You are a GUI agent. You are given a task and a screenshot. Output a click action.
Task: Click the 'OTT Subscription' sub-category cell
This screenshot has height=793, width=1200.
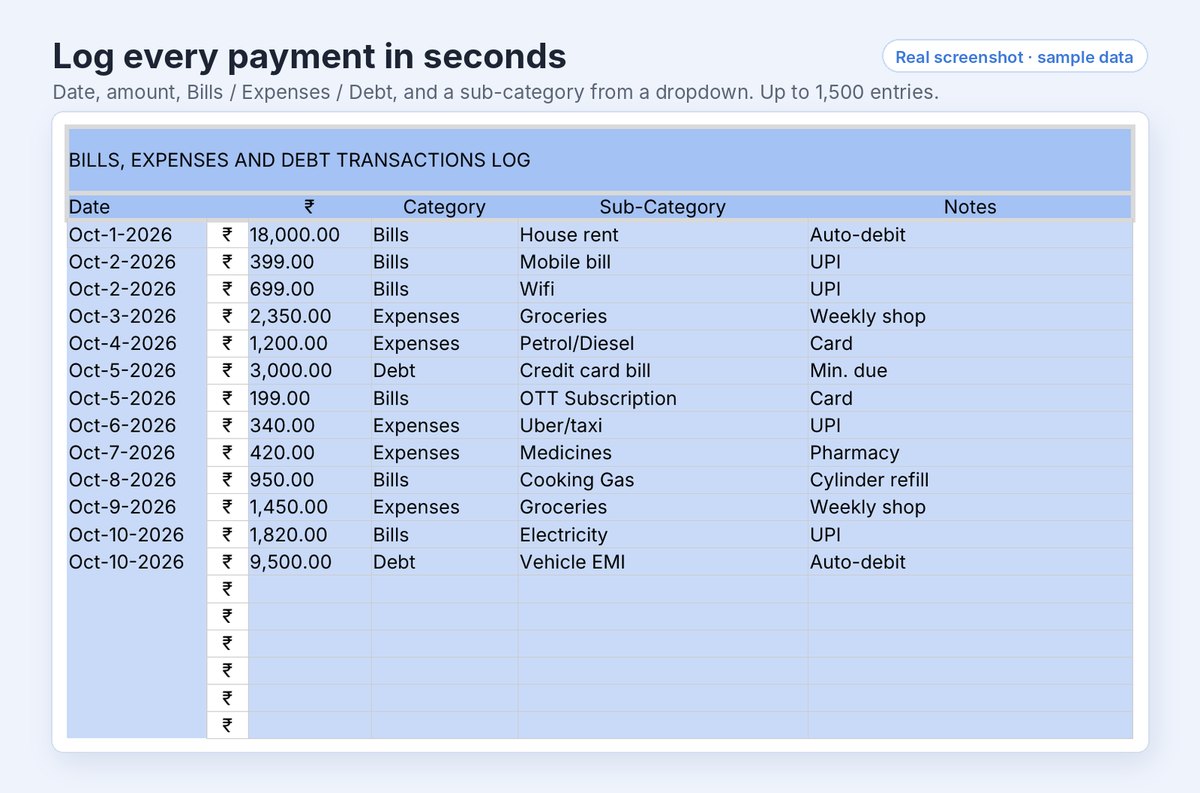point(663,398)
